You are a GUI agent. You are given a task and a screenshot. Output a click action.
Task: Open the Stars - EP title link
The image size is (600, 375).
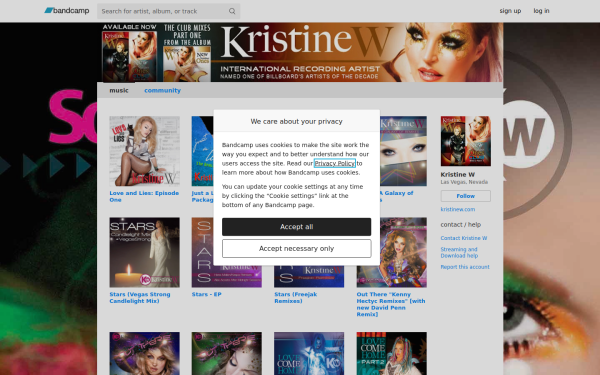click(x=206, y=294)
